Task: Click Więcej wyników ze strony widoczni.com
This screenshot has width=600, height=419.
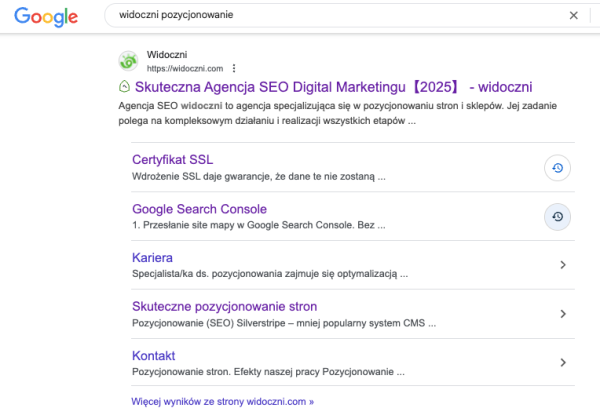Action: pyautogui.click(x=222, y=401)
